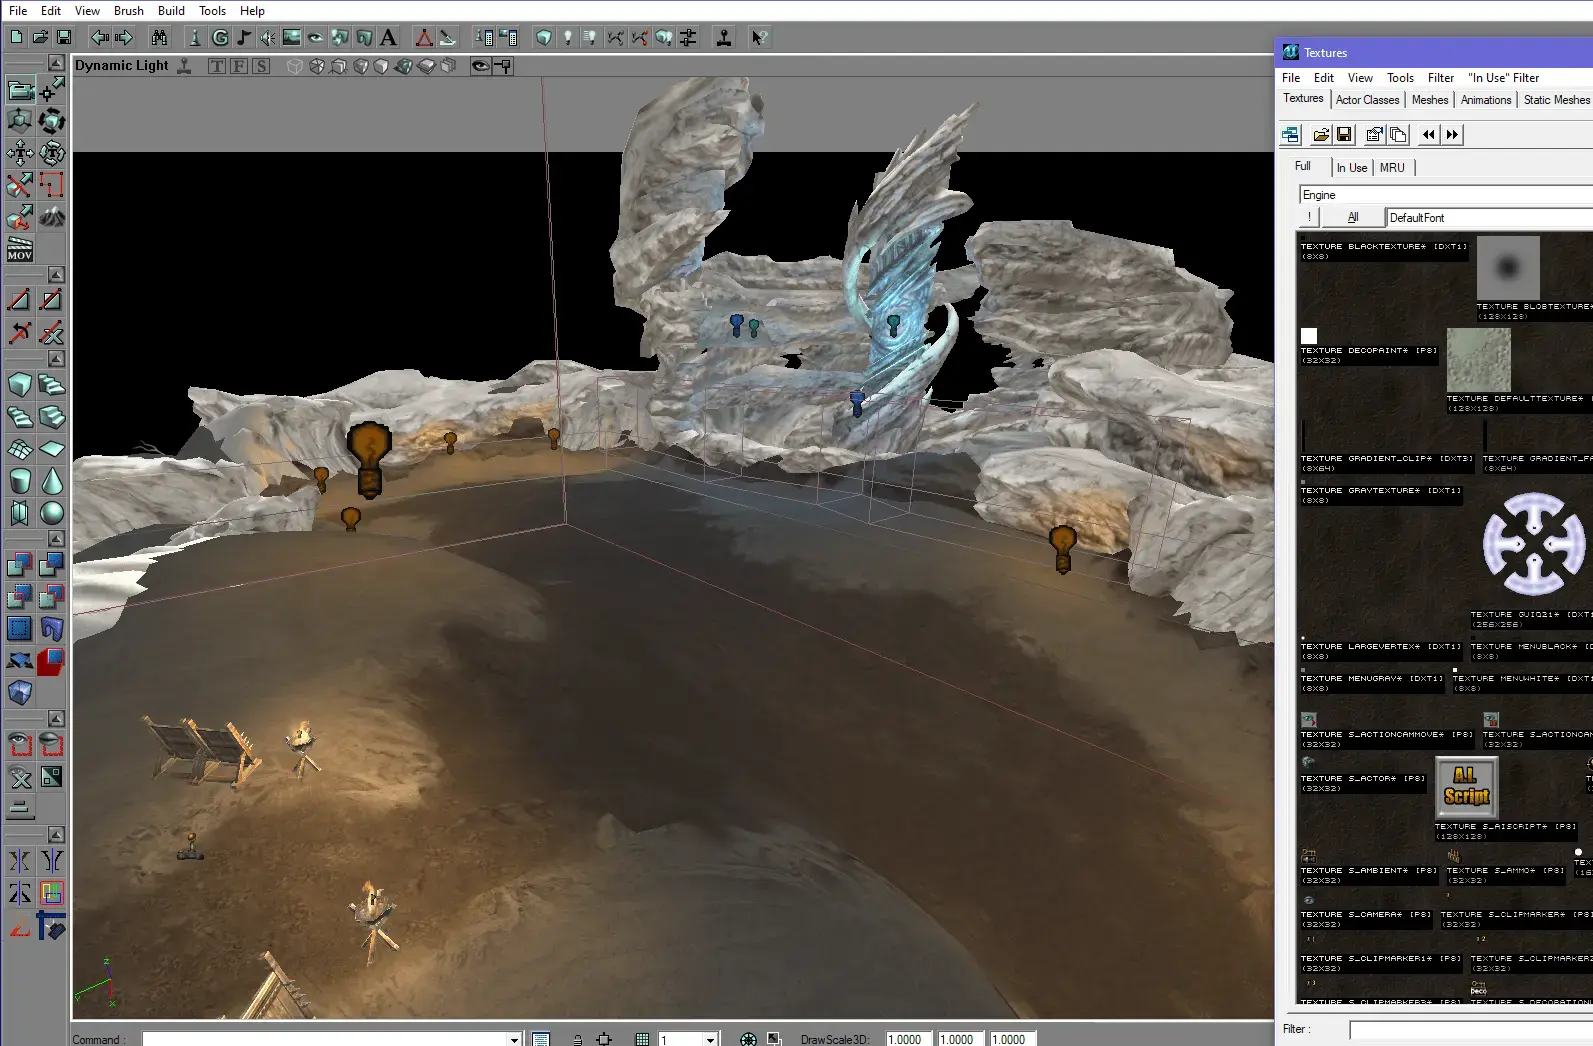1593x1046 pixels.
Task: Open the DefaultFont group combo box
Action: coord(1489,217)
